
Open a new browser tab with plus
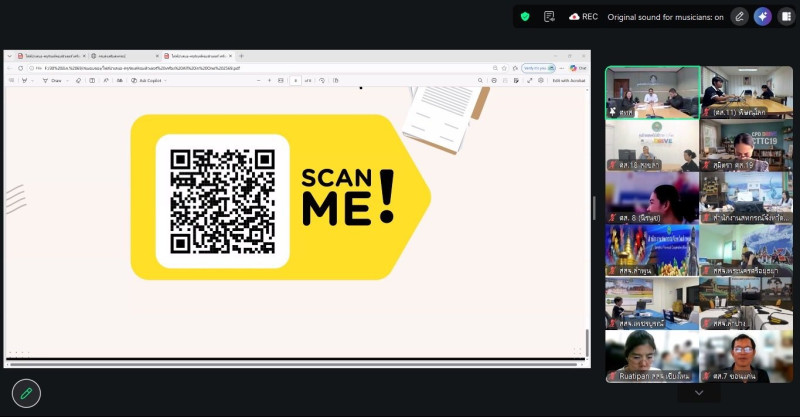pos(241,56)
